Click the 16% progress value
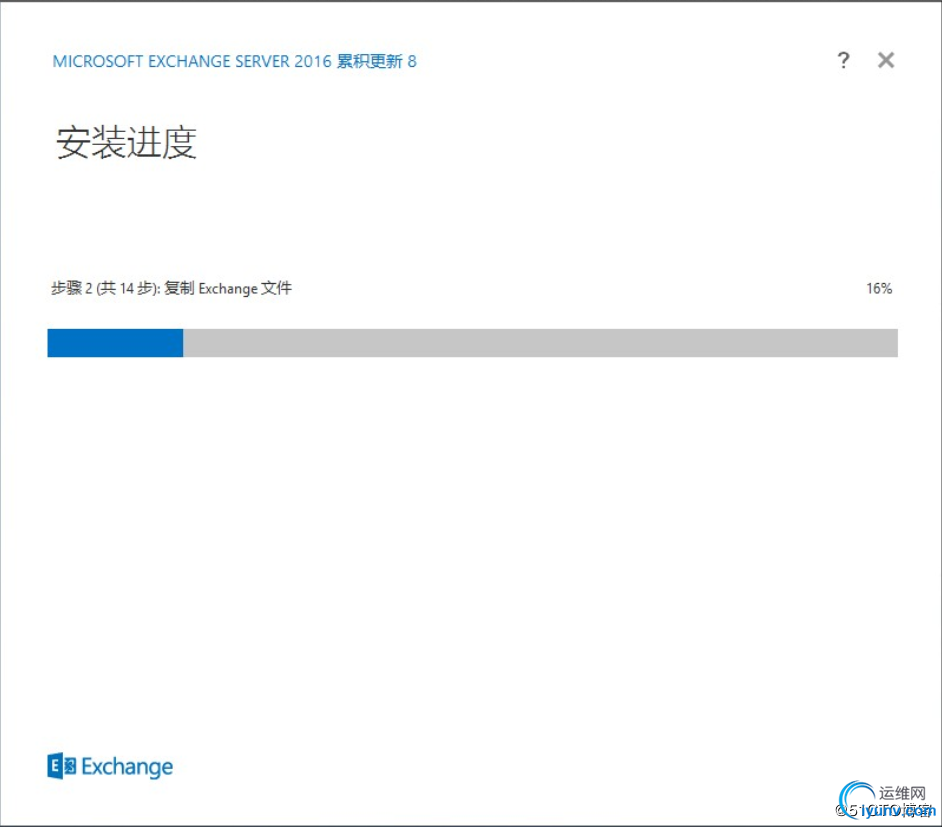 tap(879, 288)
